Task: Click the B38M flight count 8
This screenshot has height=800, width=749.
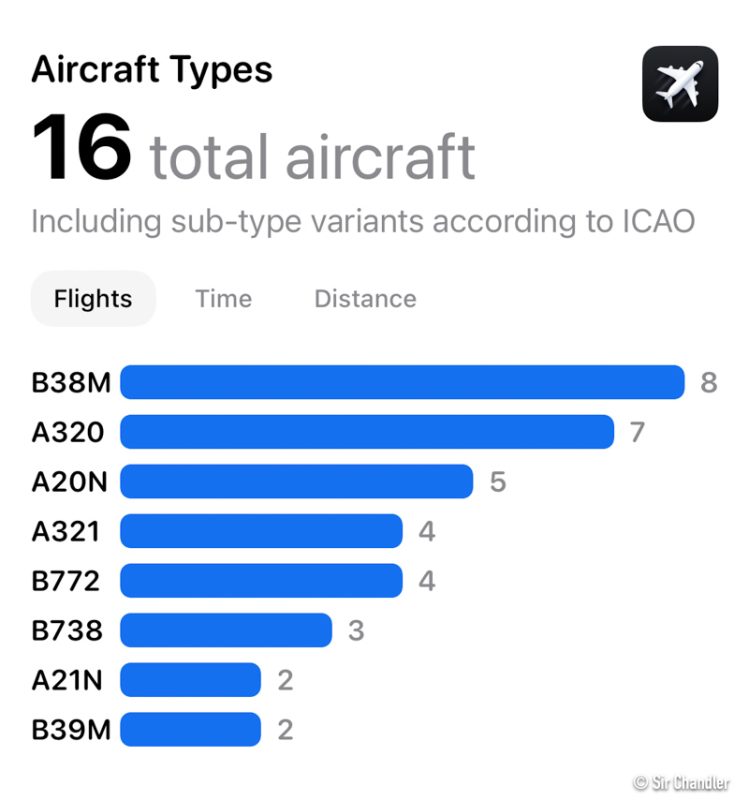Action: 708,382
